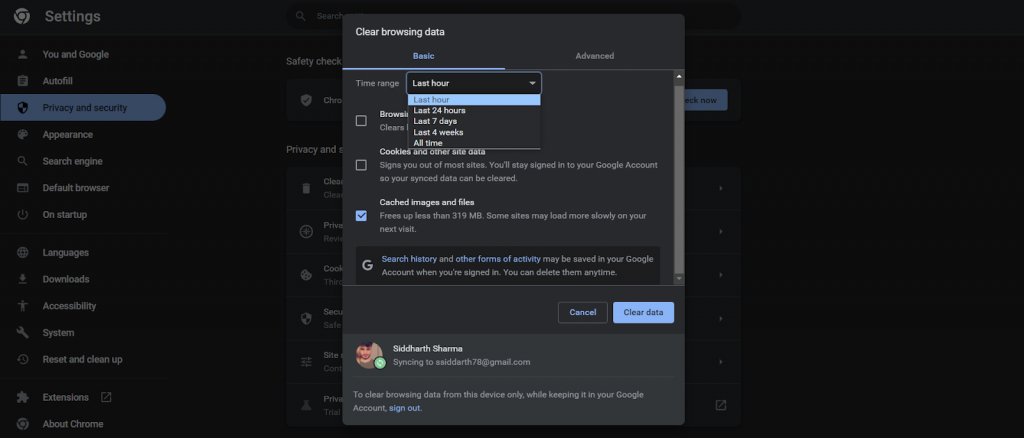Enable the Browsing history checkbox

[x=361, y=121]
